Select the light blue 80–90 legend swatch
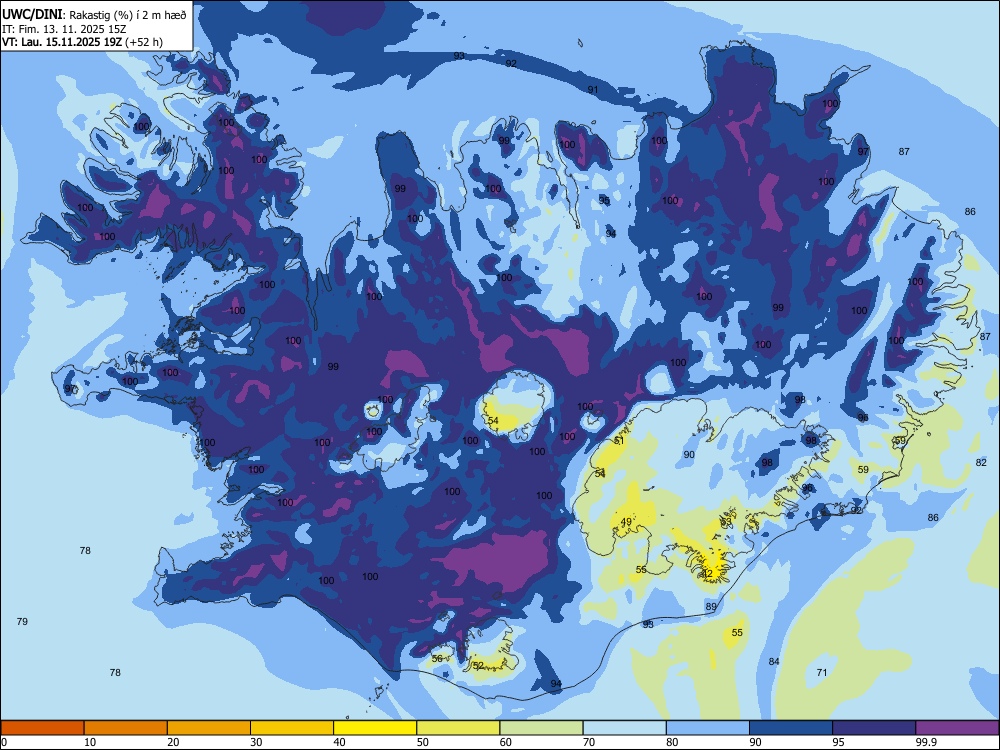Screen dimensions: 1000x750 (708, 728)
